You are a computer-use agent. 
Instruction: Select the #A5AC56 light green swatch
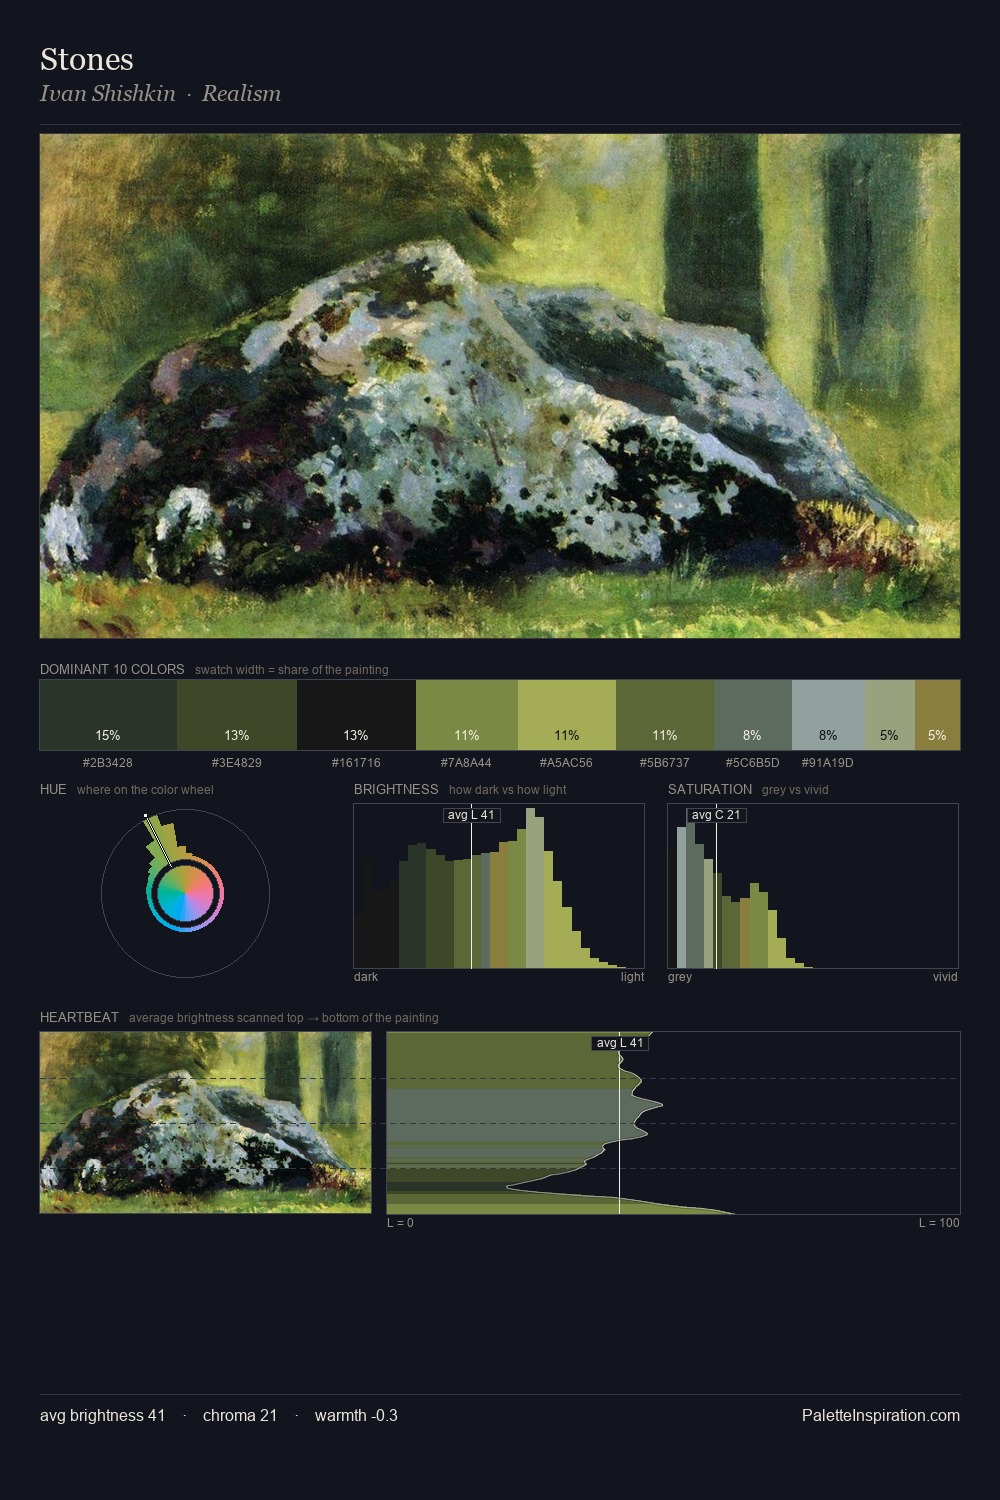(567, 715)
